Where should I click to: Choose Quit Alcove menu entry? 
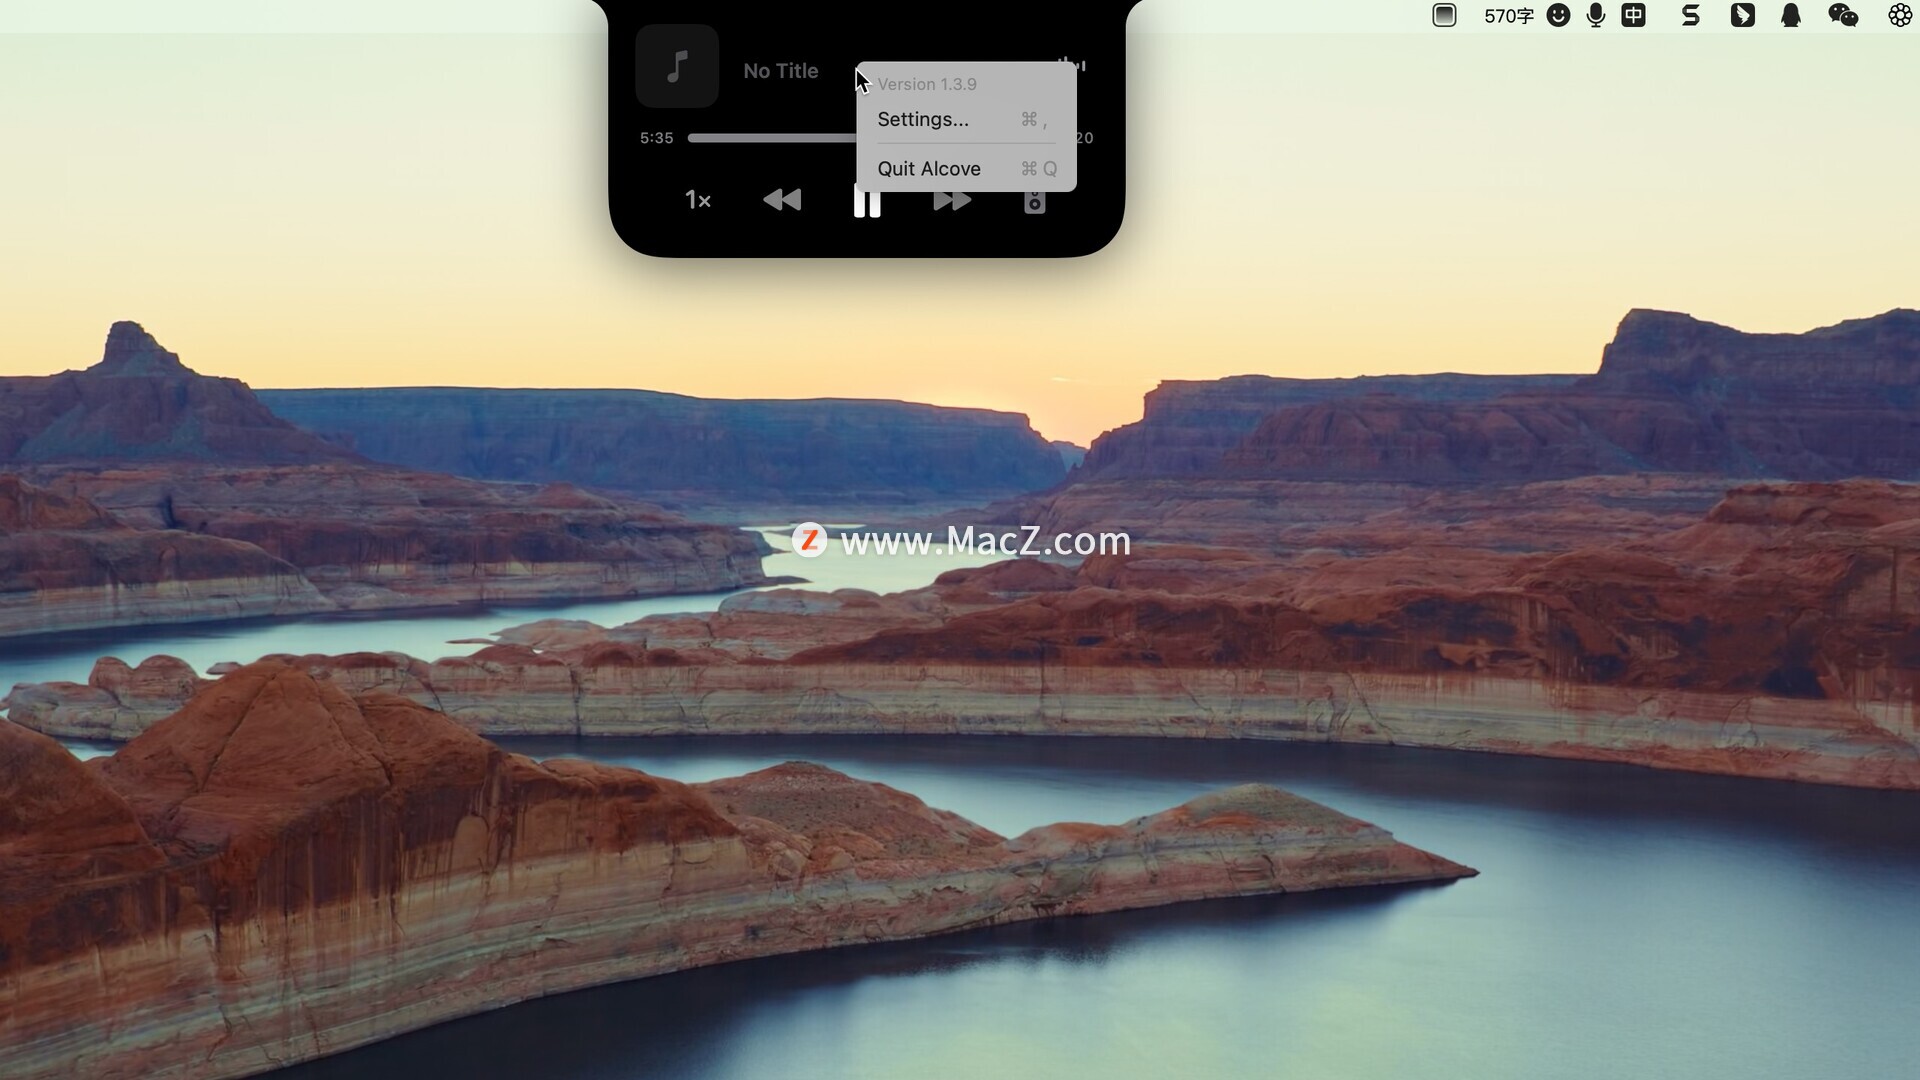point(928,169)
